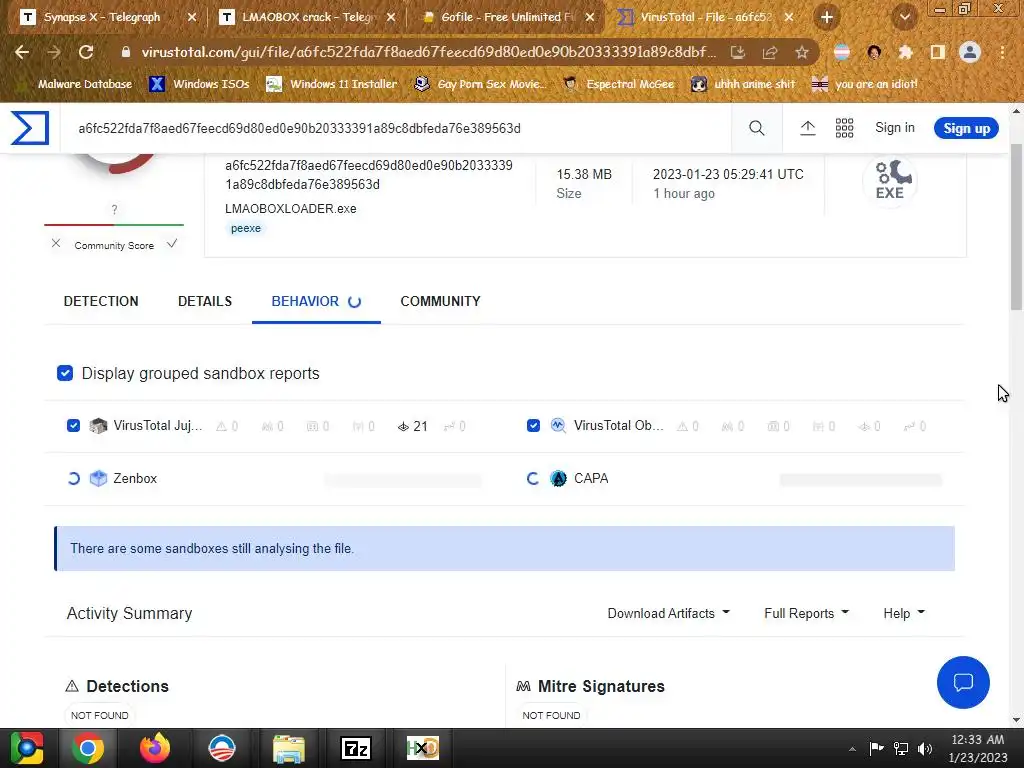Click the Sign in link
Screen dimensions: 1024x768
[x=895, y=128]
